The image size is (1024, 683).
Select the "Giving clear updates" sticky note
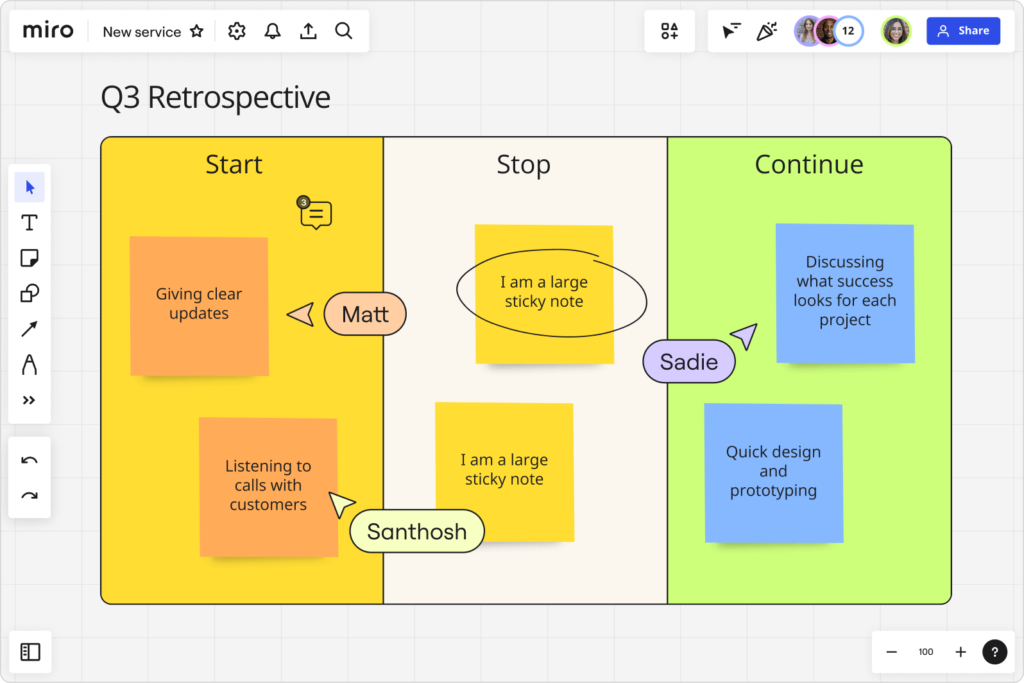click(199, 305)
